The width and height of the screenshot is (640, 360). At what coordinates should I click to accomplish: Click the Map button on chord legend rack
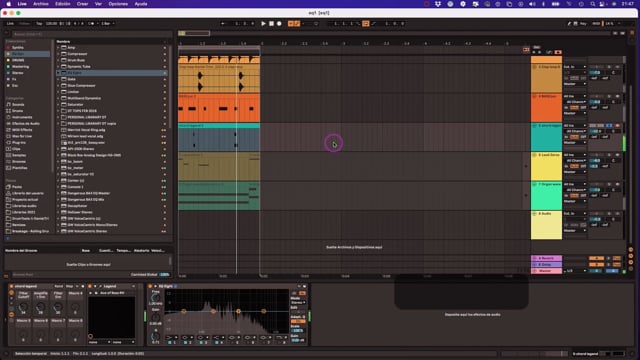69,286
